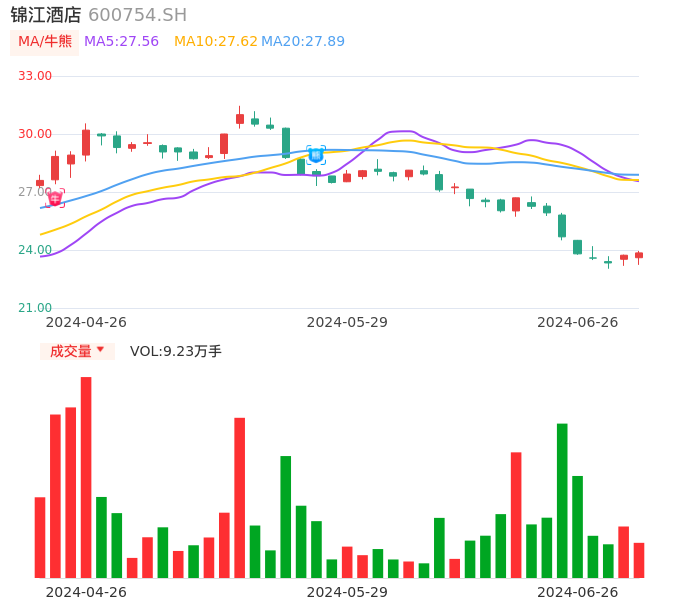This screenshot has height=606, width=686.
Task: Toggle the MA10 moving average legend
Action: pos(215,41)
